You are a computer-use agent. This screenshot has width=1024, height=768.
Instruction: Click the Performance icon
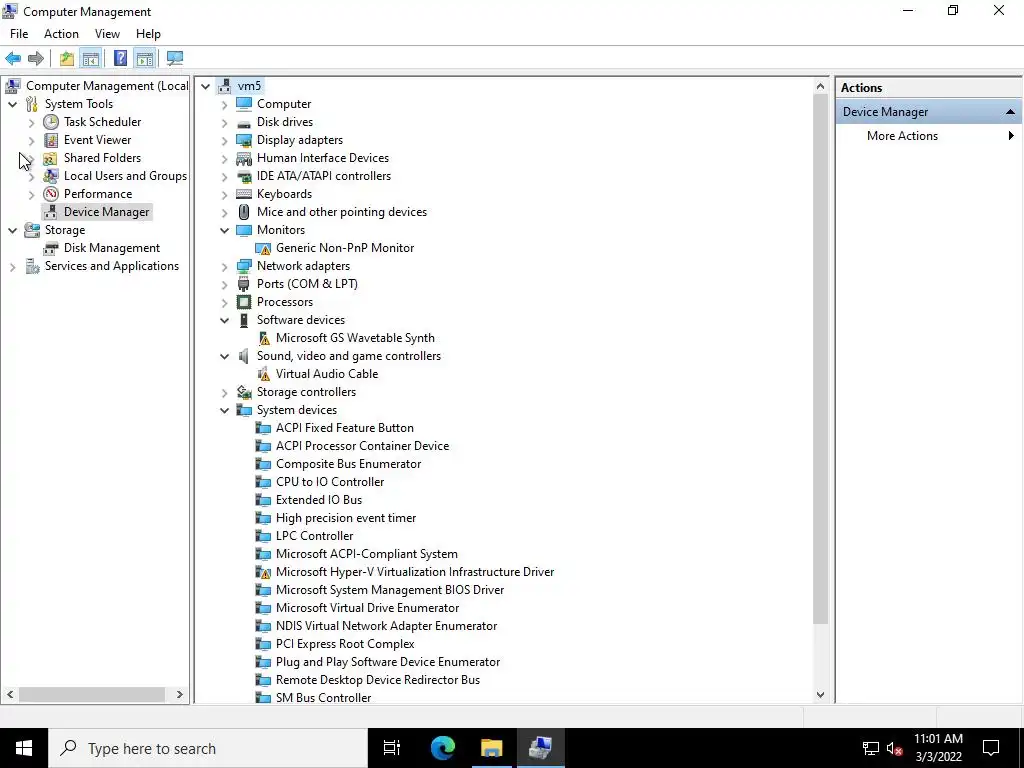point(51,194)
